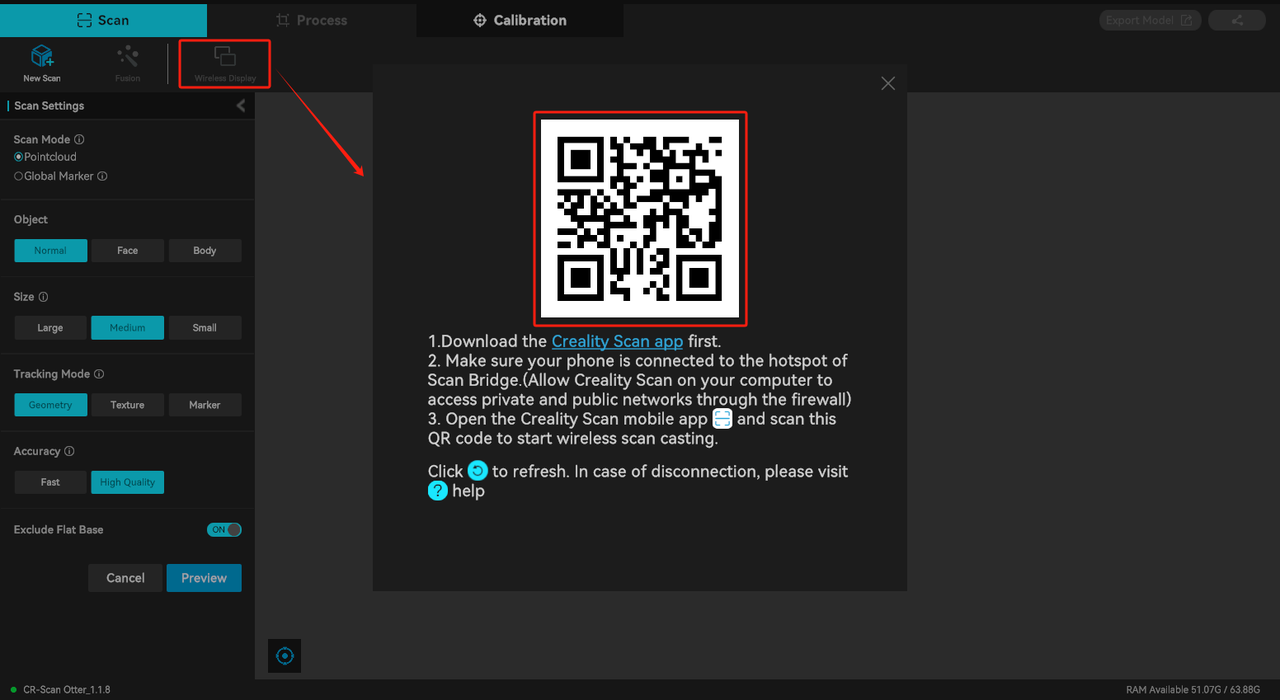The image size is (1280, 700).
Task: Select High Quality accuracy mode
Action: click(x=127, y=482)
